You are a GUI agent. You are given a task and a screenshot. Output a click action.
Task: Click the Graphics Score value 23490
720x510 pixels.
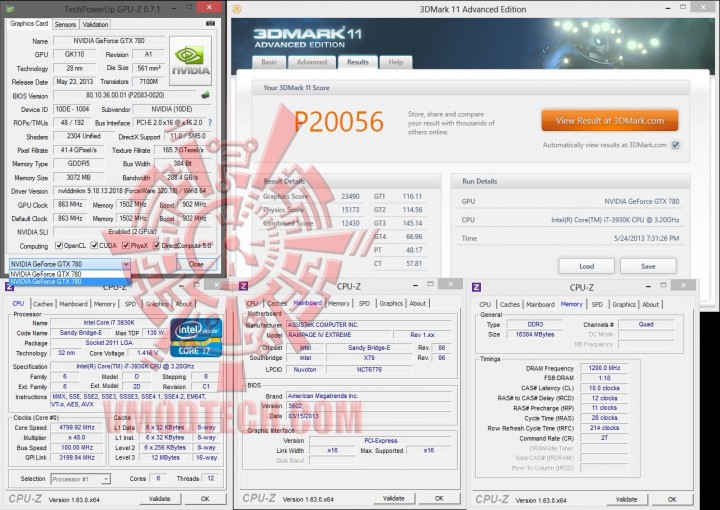coord(350,196)
